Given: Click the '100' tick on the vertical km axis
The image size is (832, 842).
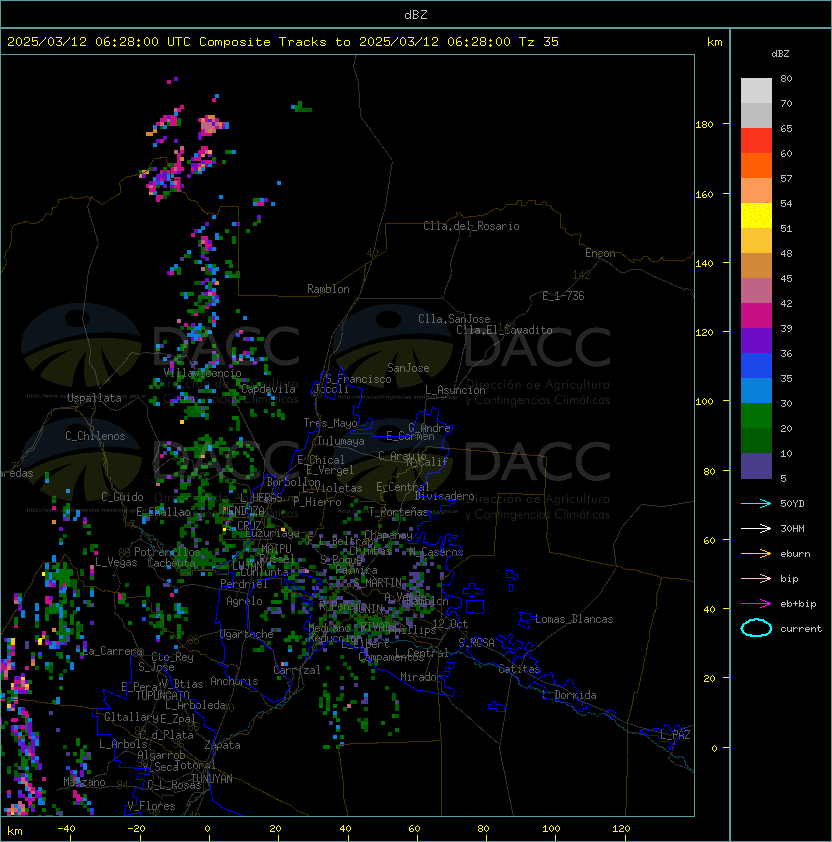Looking at the screenshot, I should tap(704, 402).
